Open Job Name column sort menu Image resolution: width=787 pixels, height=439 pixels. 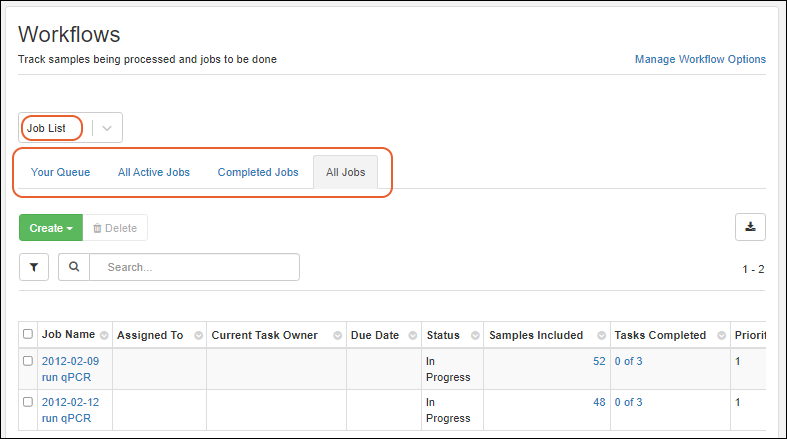[x=105, y=335]
